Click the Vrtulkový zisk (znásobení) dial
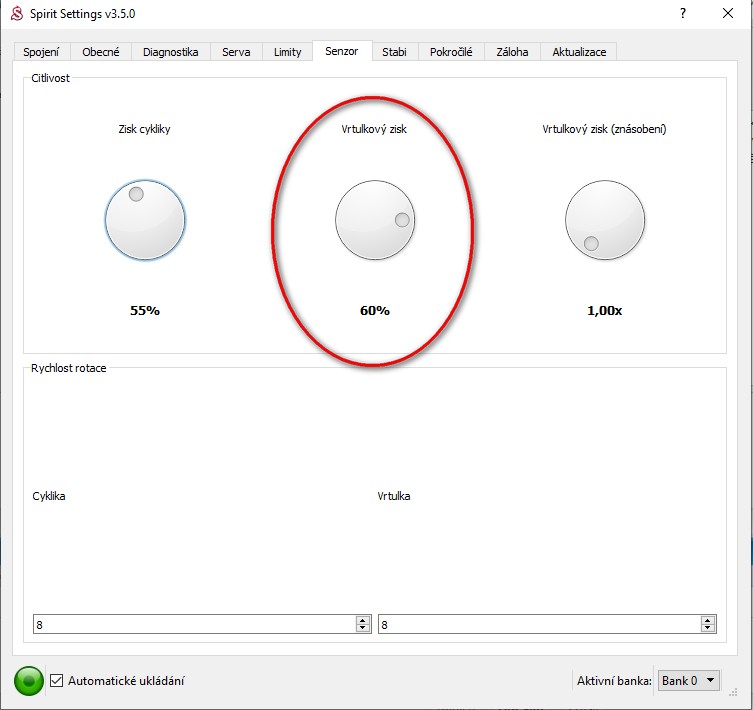This screenshot has width=753, height=710. [x=605, y=220]
